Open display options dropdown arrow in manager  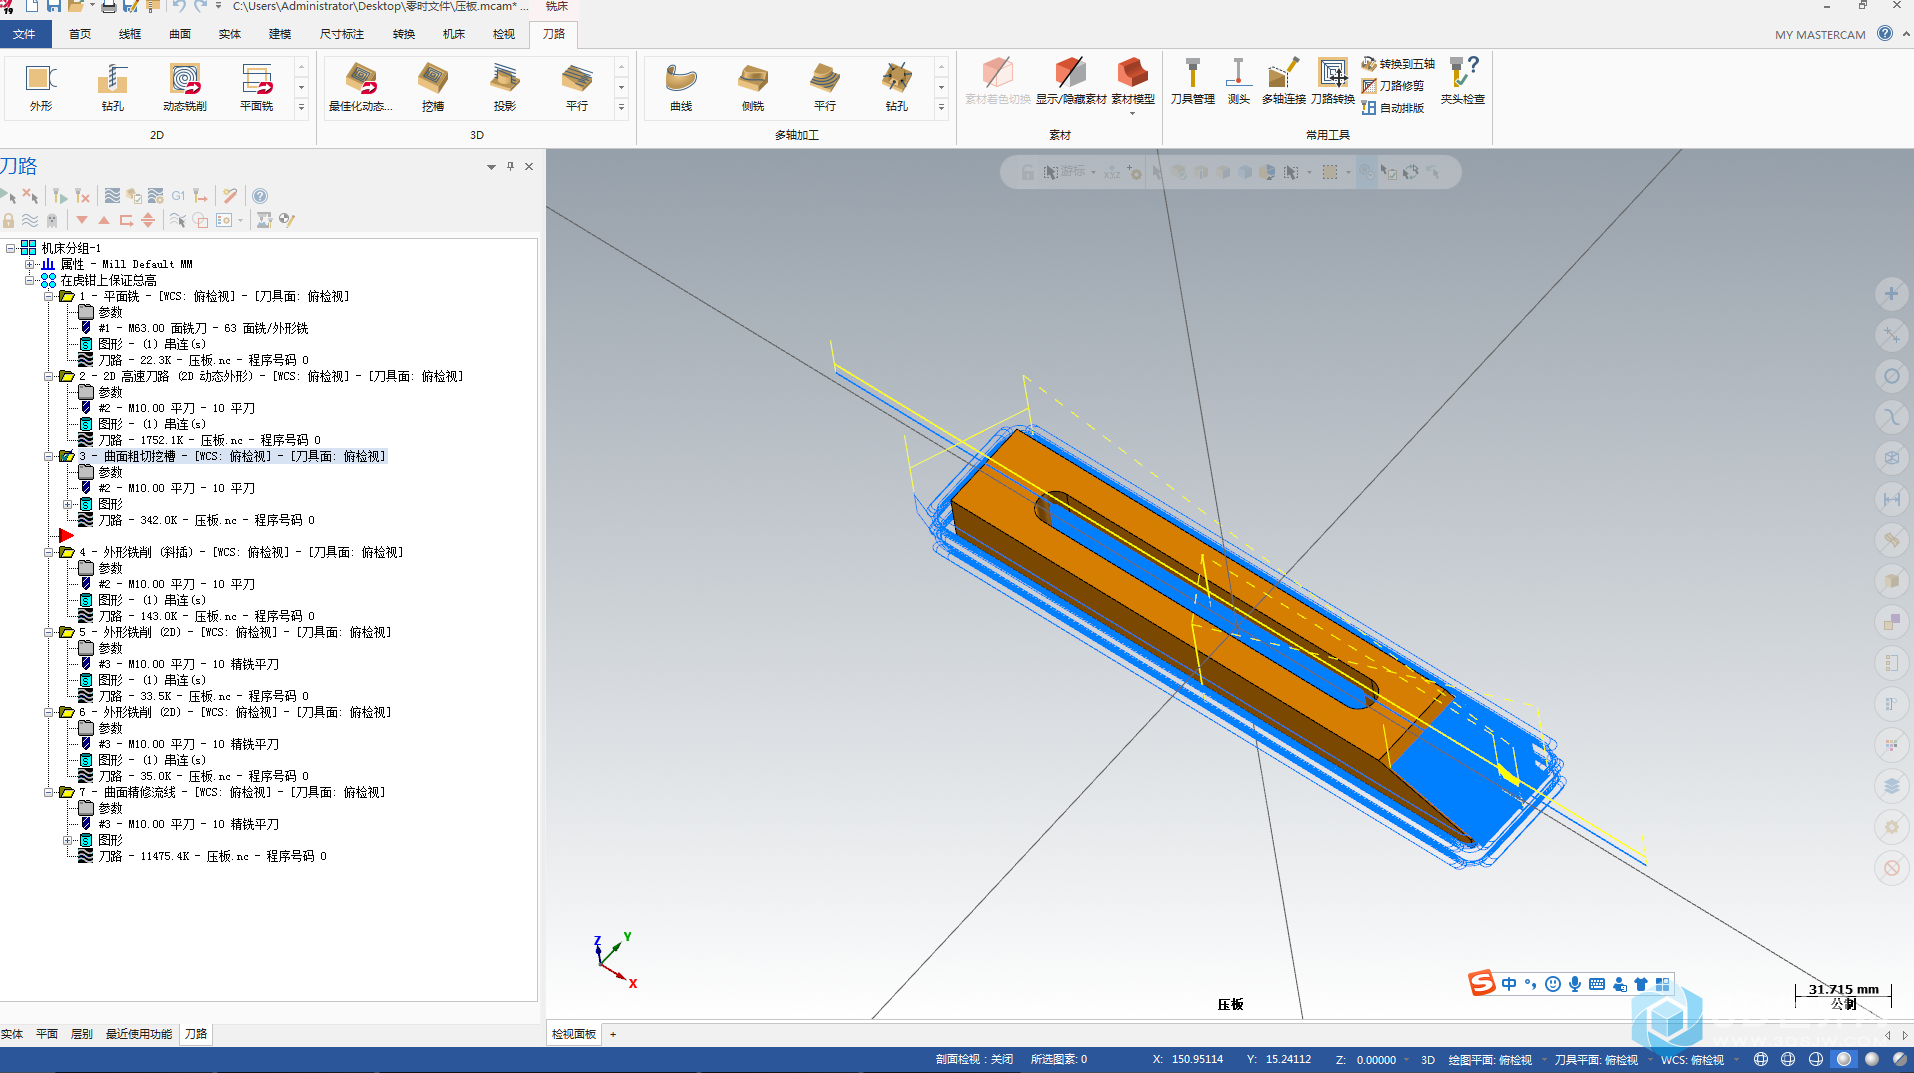(x=241, y=220)
